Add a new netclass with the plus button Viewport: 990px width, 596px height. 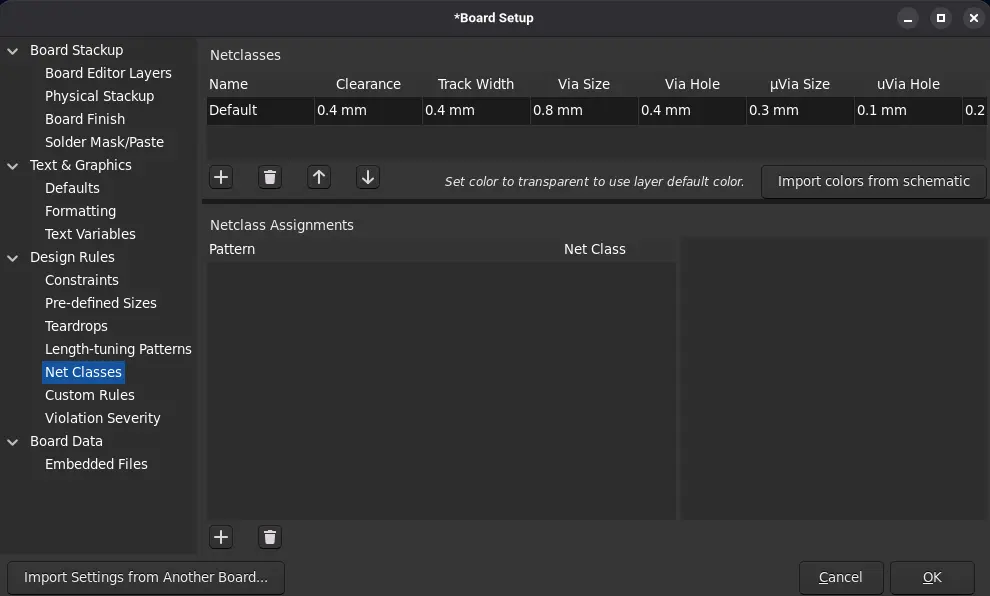[x=221, y=177]
